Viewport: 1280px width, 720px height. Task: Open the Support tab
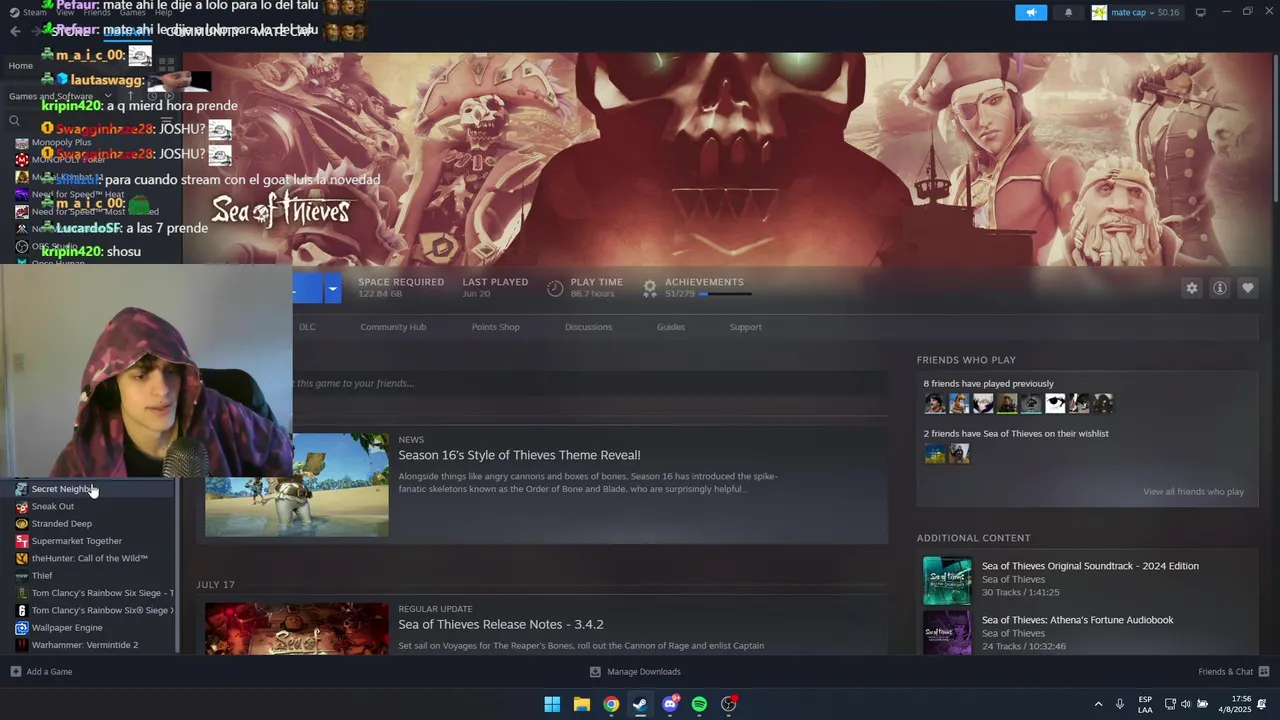(x=745, y=327)
